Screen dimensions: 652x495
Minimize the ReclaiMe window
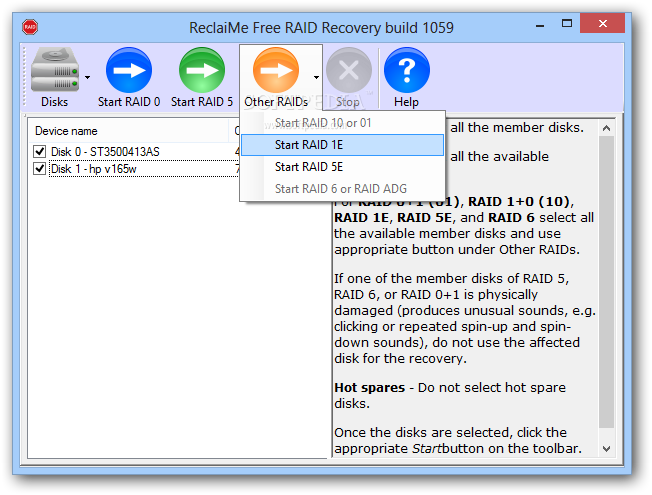pyautogui.click(x=540, y=25)
